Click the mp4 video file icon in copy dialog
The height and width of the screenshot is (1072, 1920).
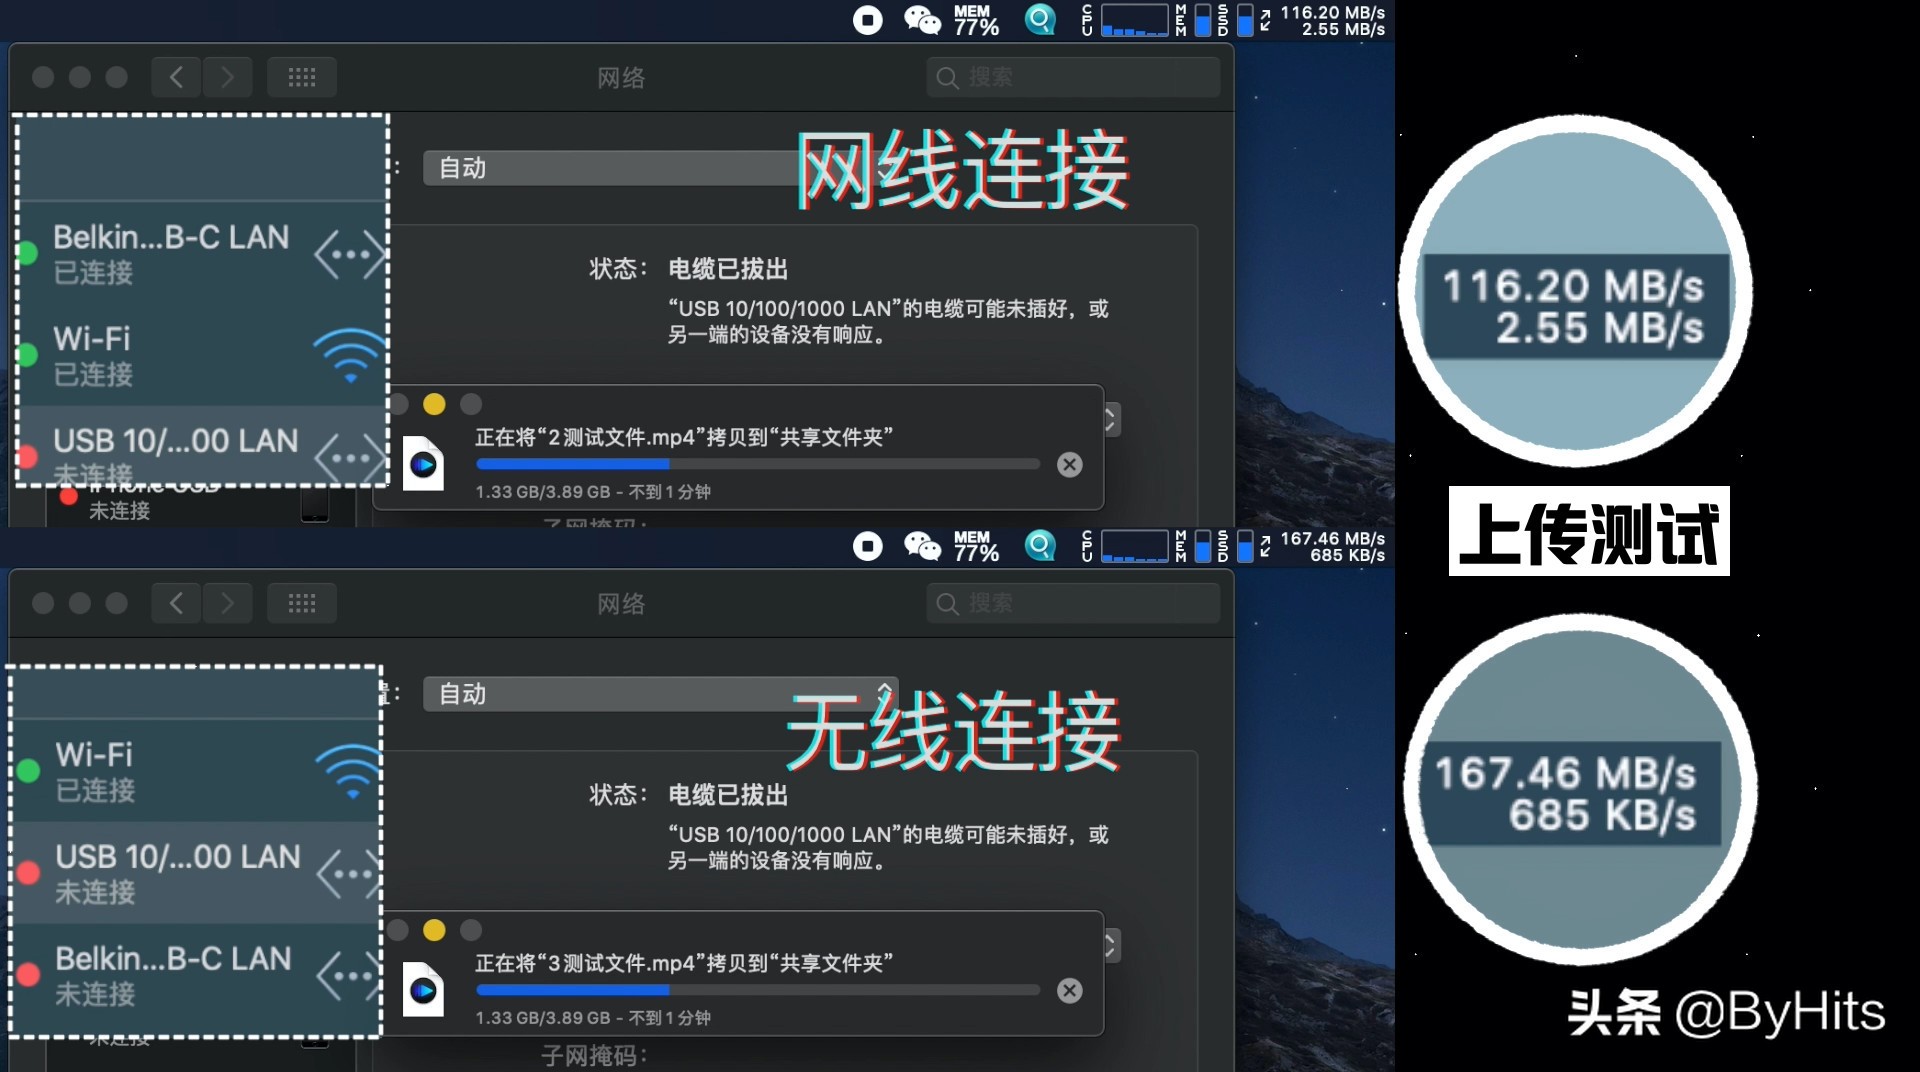pos(423,463)
